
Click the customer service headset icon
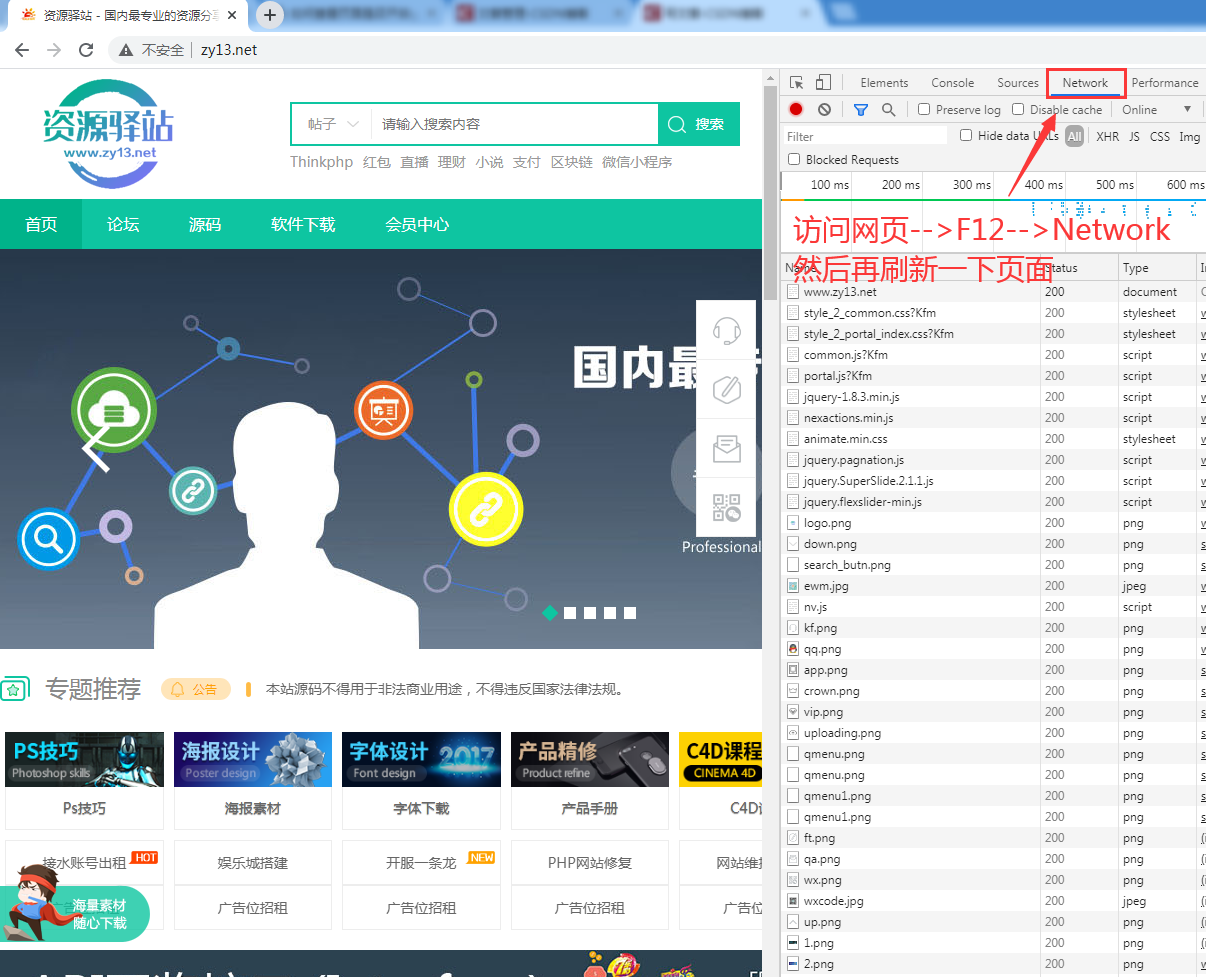point(726,330)
